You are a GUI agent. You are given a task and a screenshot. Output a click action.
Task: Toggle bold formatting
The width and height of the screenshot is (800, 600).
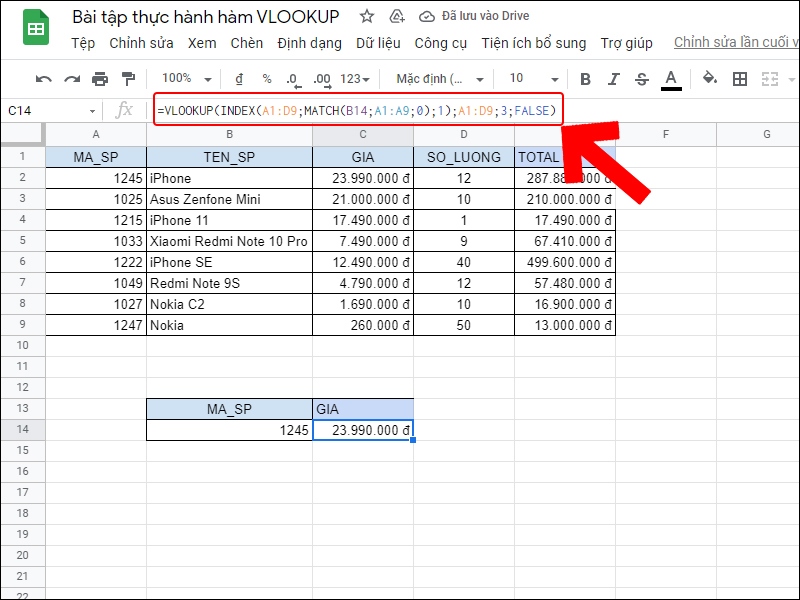pyautogui.click(x=584, y=77)
